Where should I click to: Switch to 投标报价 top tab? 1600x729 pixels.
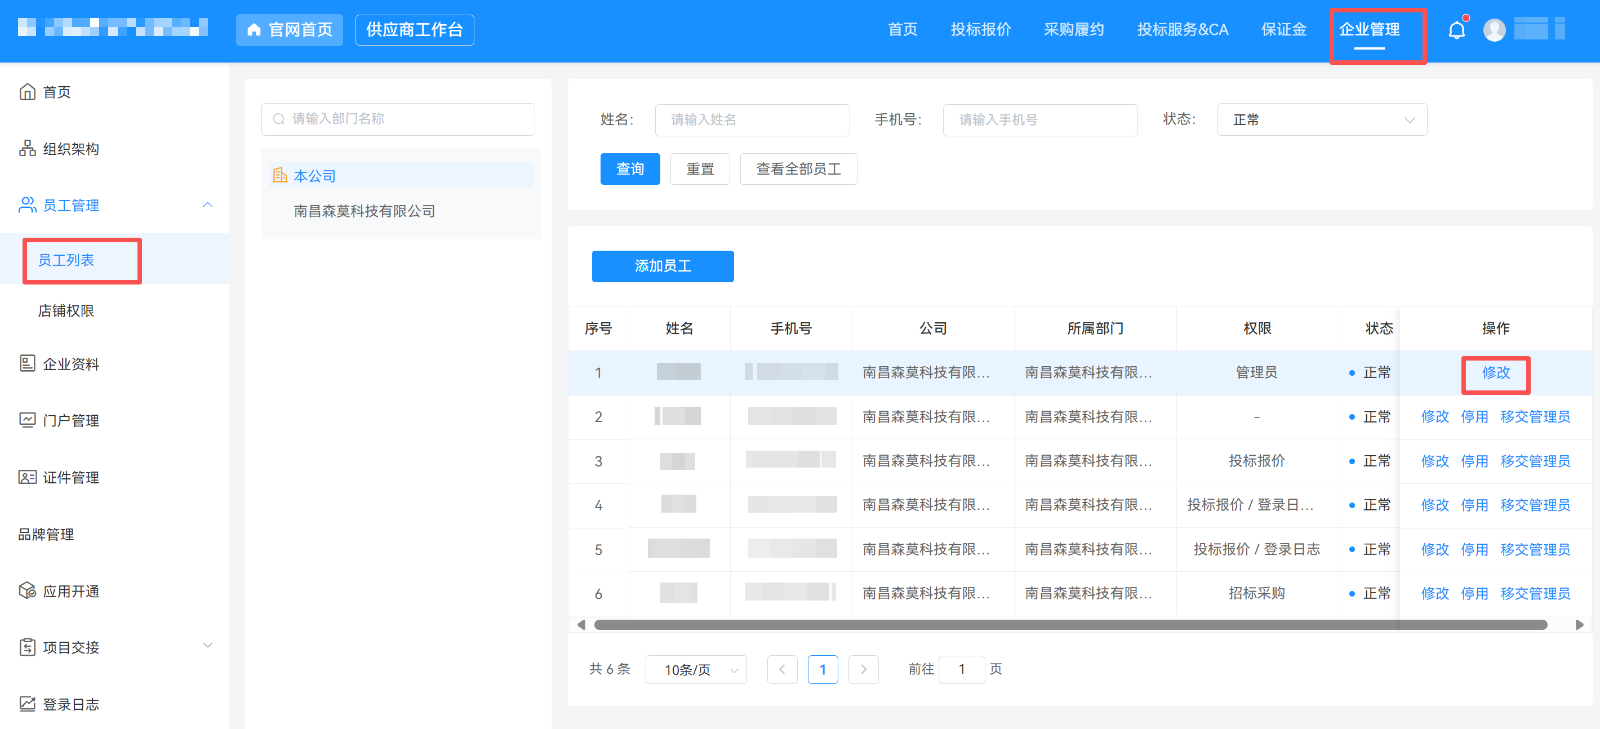(981, 30)
